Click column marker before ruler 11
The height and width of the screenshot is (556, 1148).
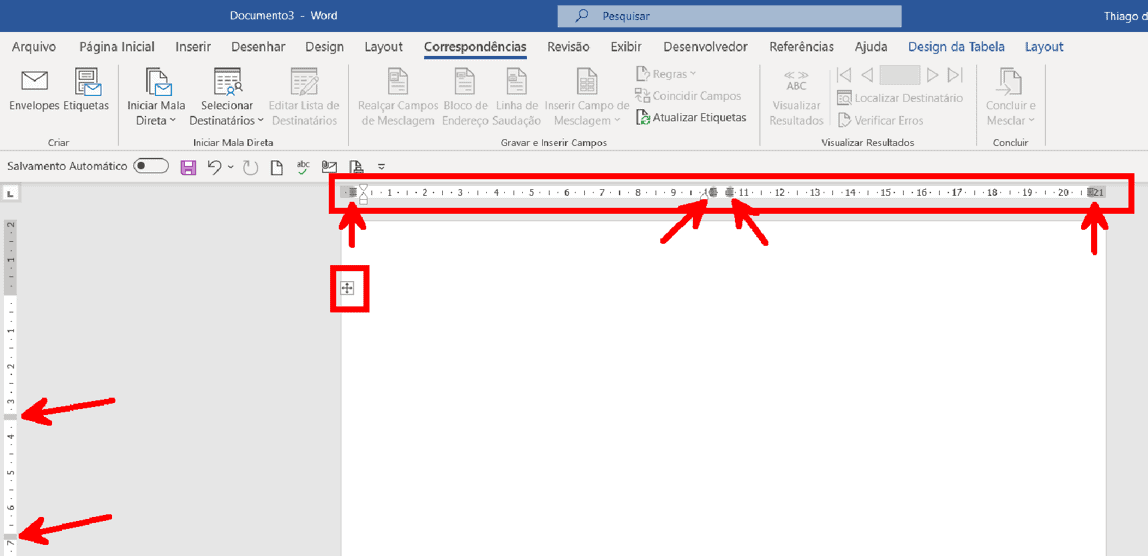[x=729, y=192]
